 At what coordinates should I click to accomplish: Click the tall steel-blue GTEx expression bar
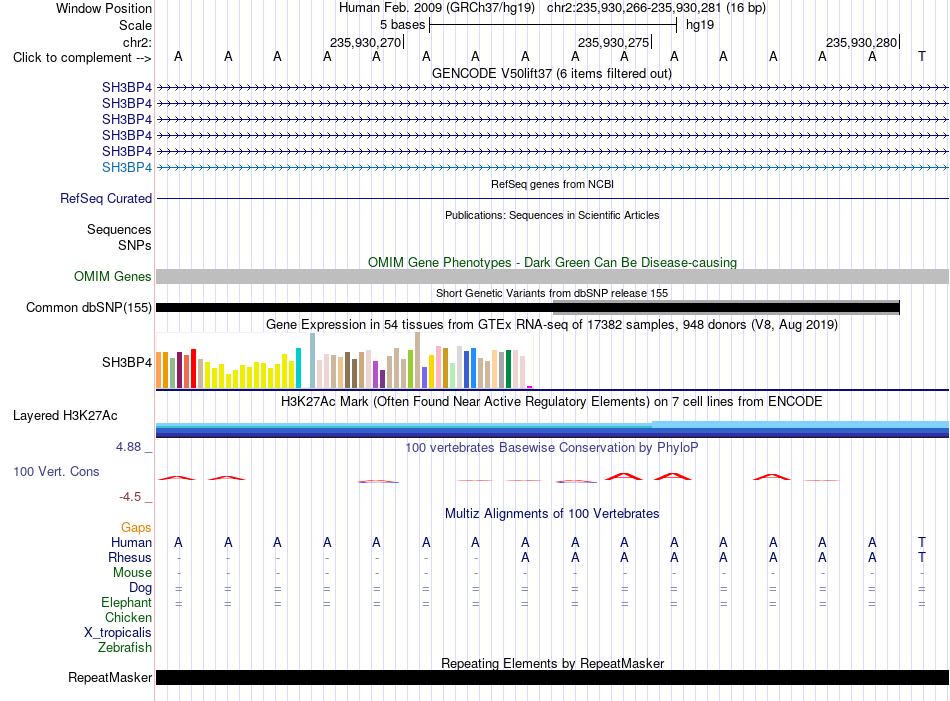click(x=313, y=360)
